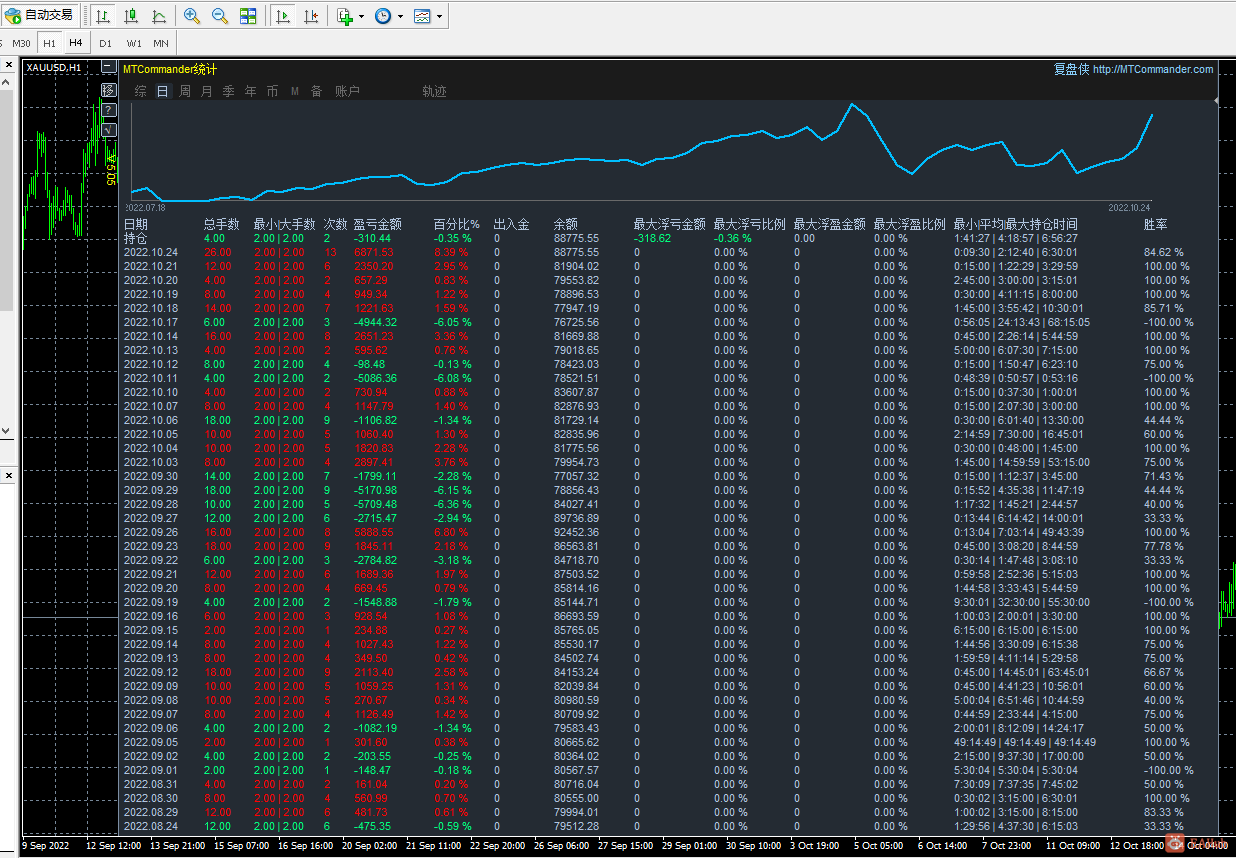Image resolution: width=1236 pixels, height=858 pixels.
Task: Tile chart windows with grid icon
Action: point(248,16)
